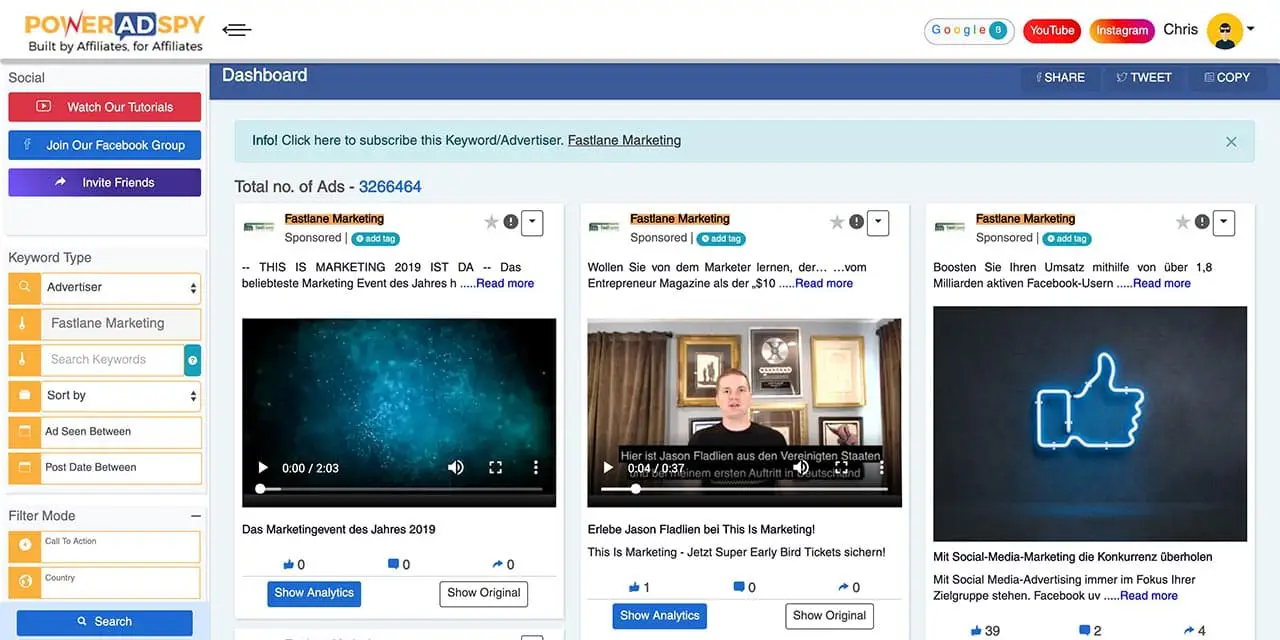Open more options on Jason Fladlien video
Viewport: 1280px width, 640px height.
click(880, 468)
